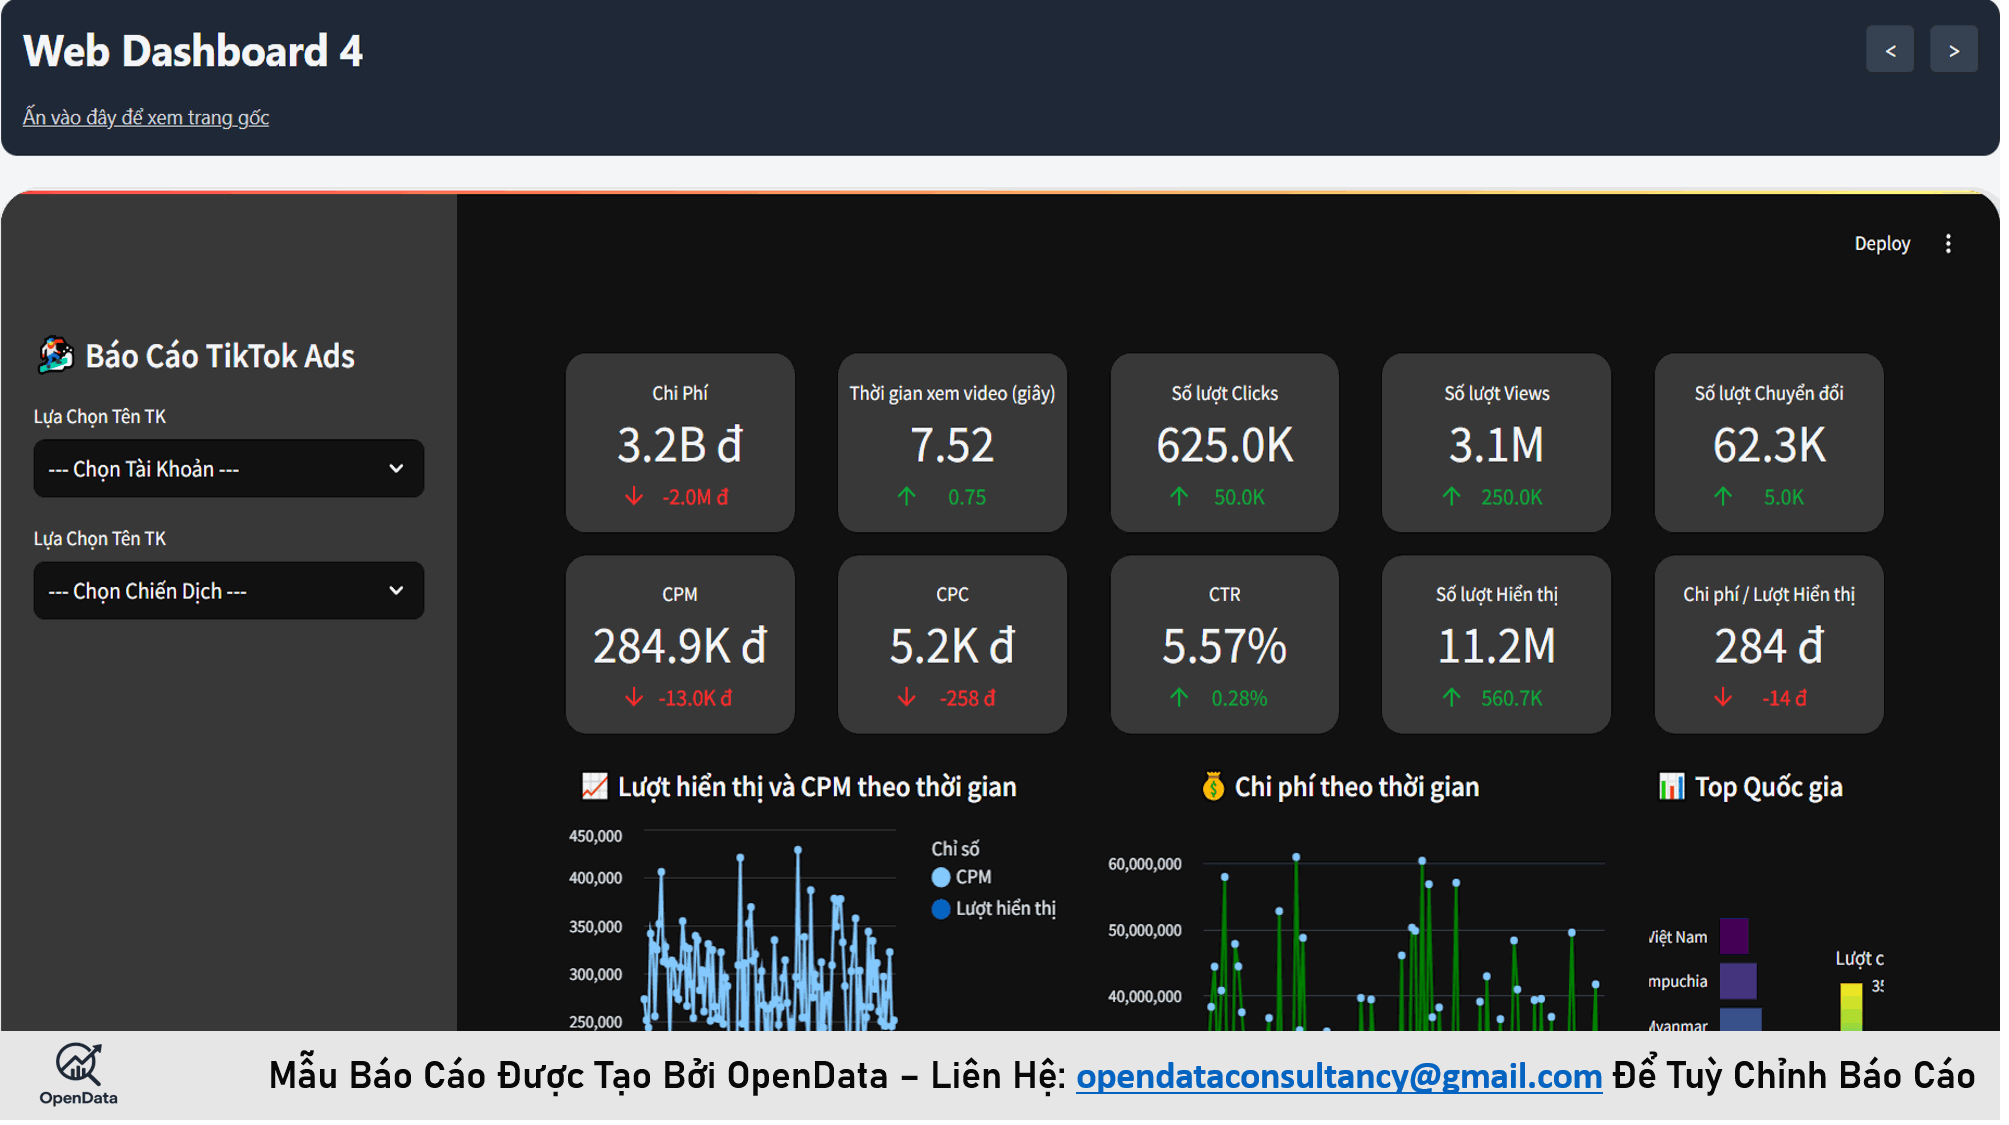
Task: Click the CTR 5.57% metric card
Action: coord(1224,644)
